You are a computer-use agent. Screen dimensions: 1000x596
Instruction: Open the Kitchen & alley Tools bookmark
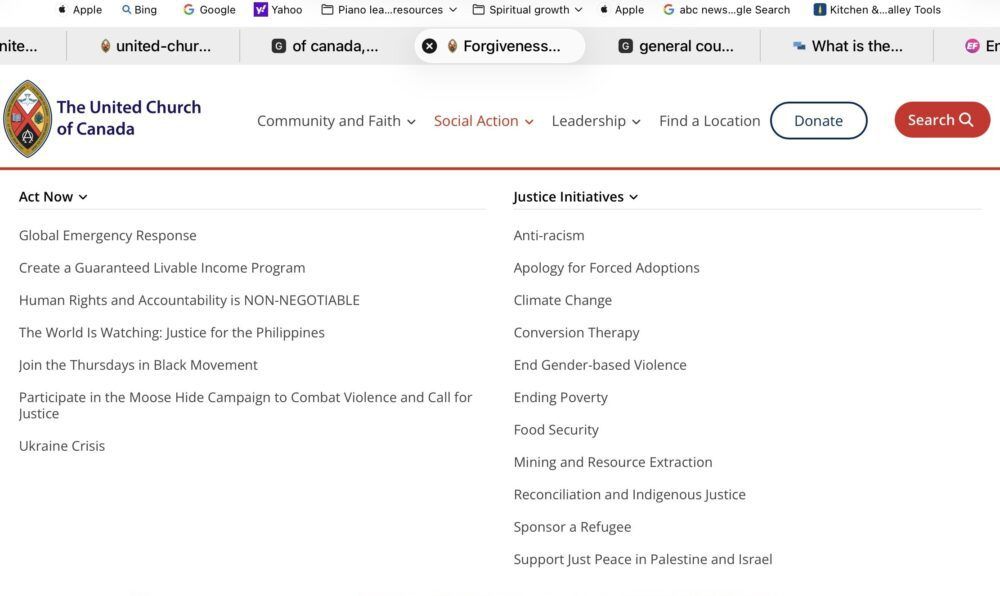pyautogui.click(x=878, y=10)
